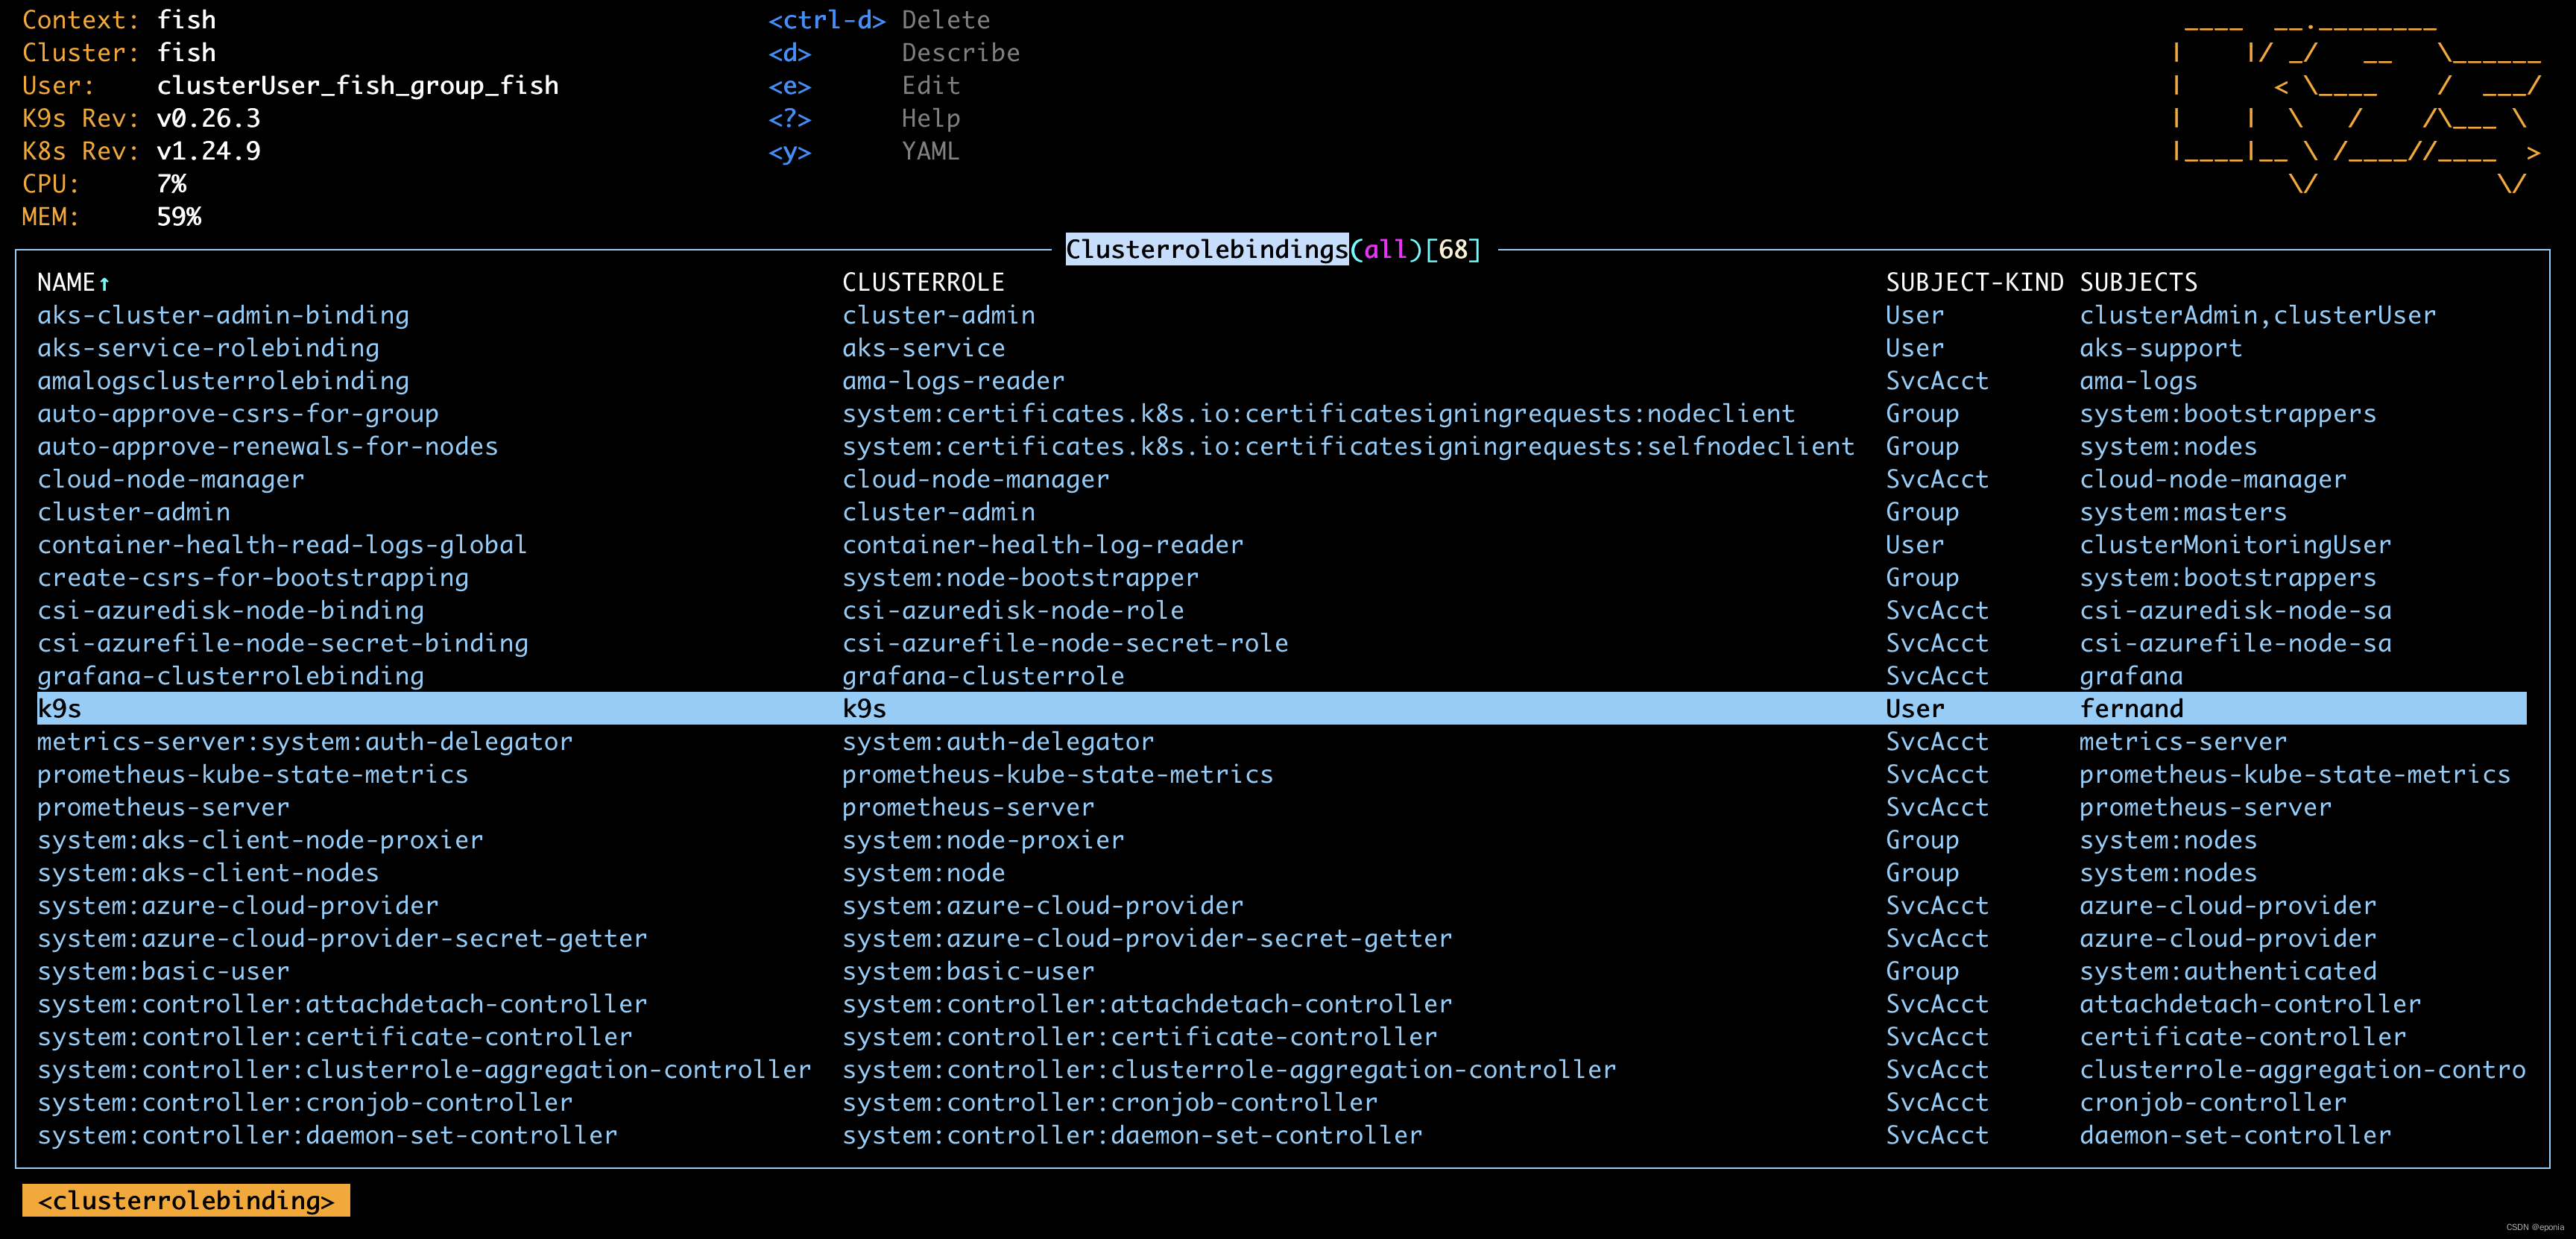Click the system:node-proxier clusterrole cell
The height and width of the screenshot is (1239, 2576).
[983, 841]
